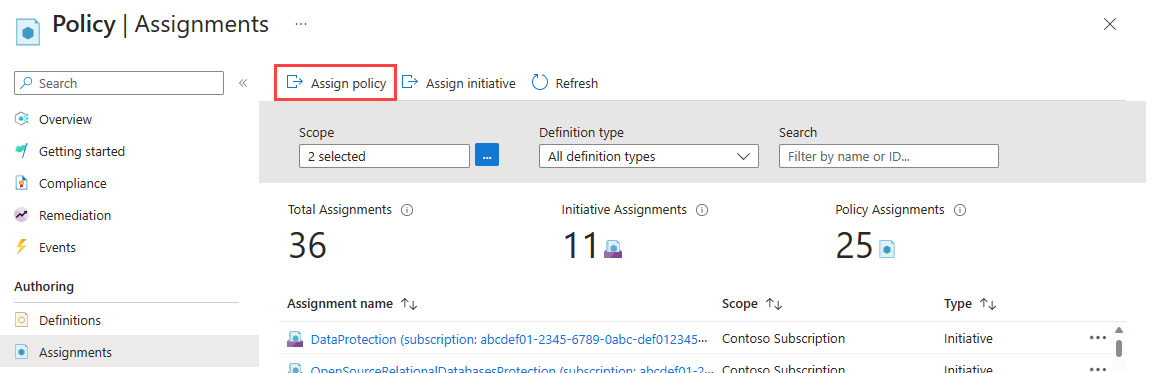Click the Getting started icon
Screen dimensions: 1159x373
[x=22, y=151]
